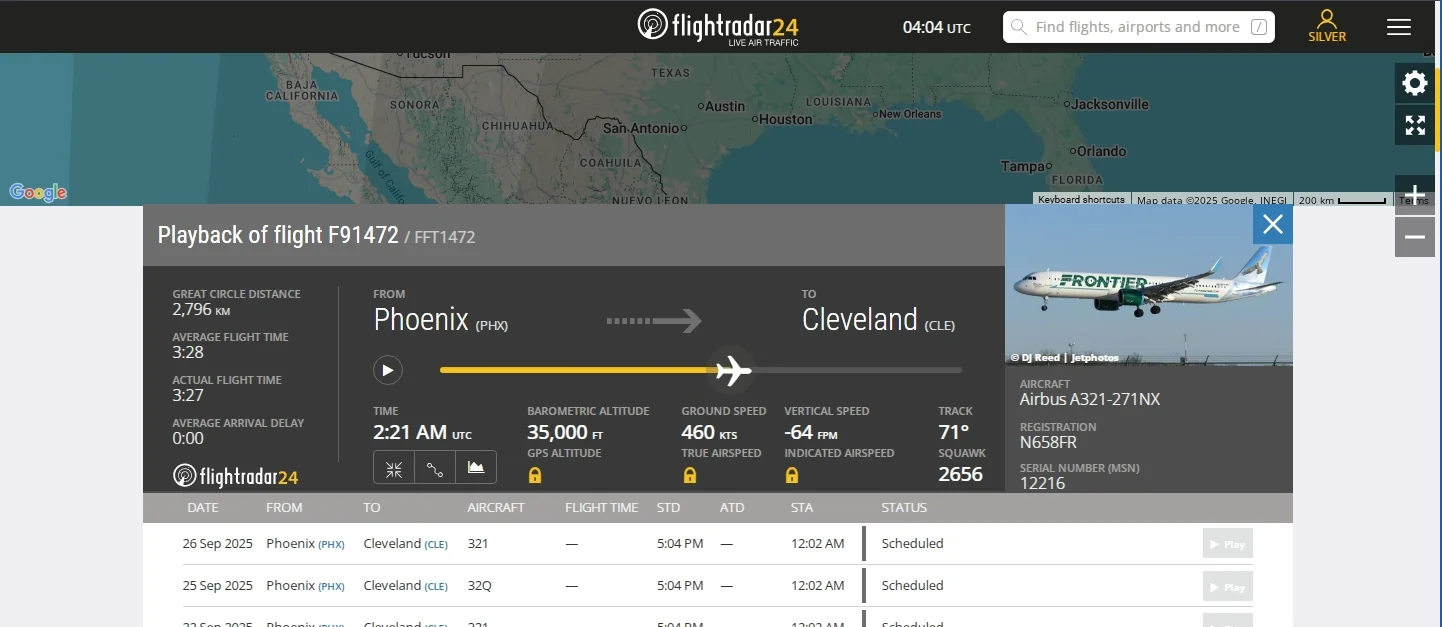Viewport: 1442px width, 627px height.
Task: Click the Flightradar24 logo in header
Action: tap(718, 26)
